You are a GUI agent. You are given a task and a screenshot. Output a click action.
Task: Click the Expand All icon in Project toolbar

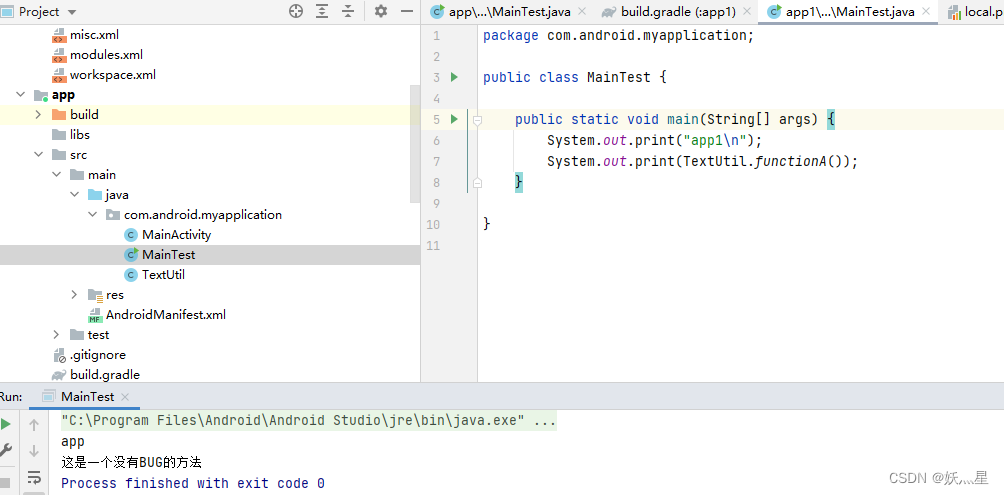(322, 11)
